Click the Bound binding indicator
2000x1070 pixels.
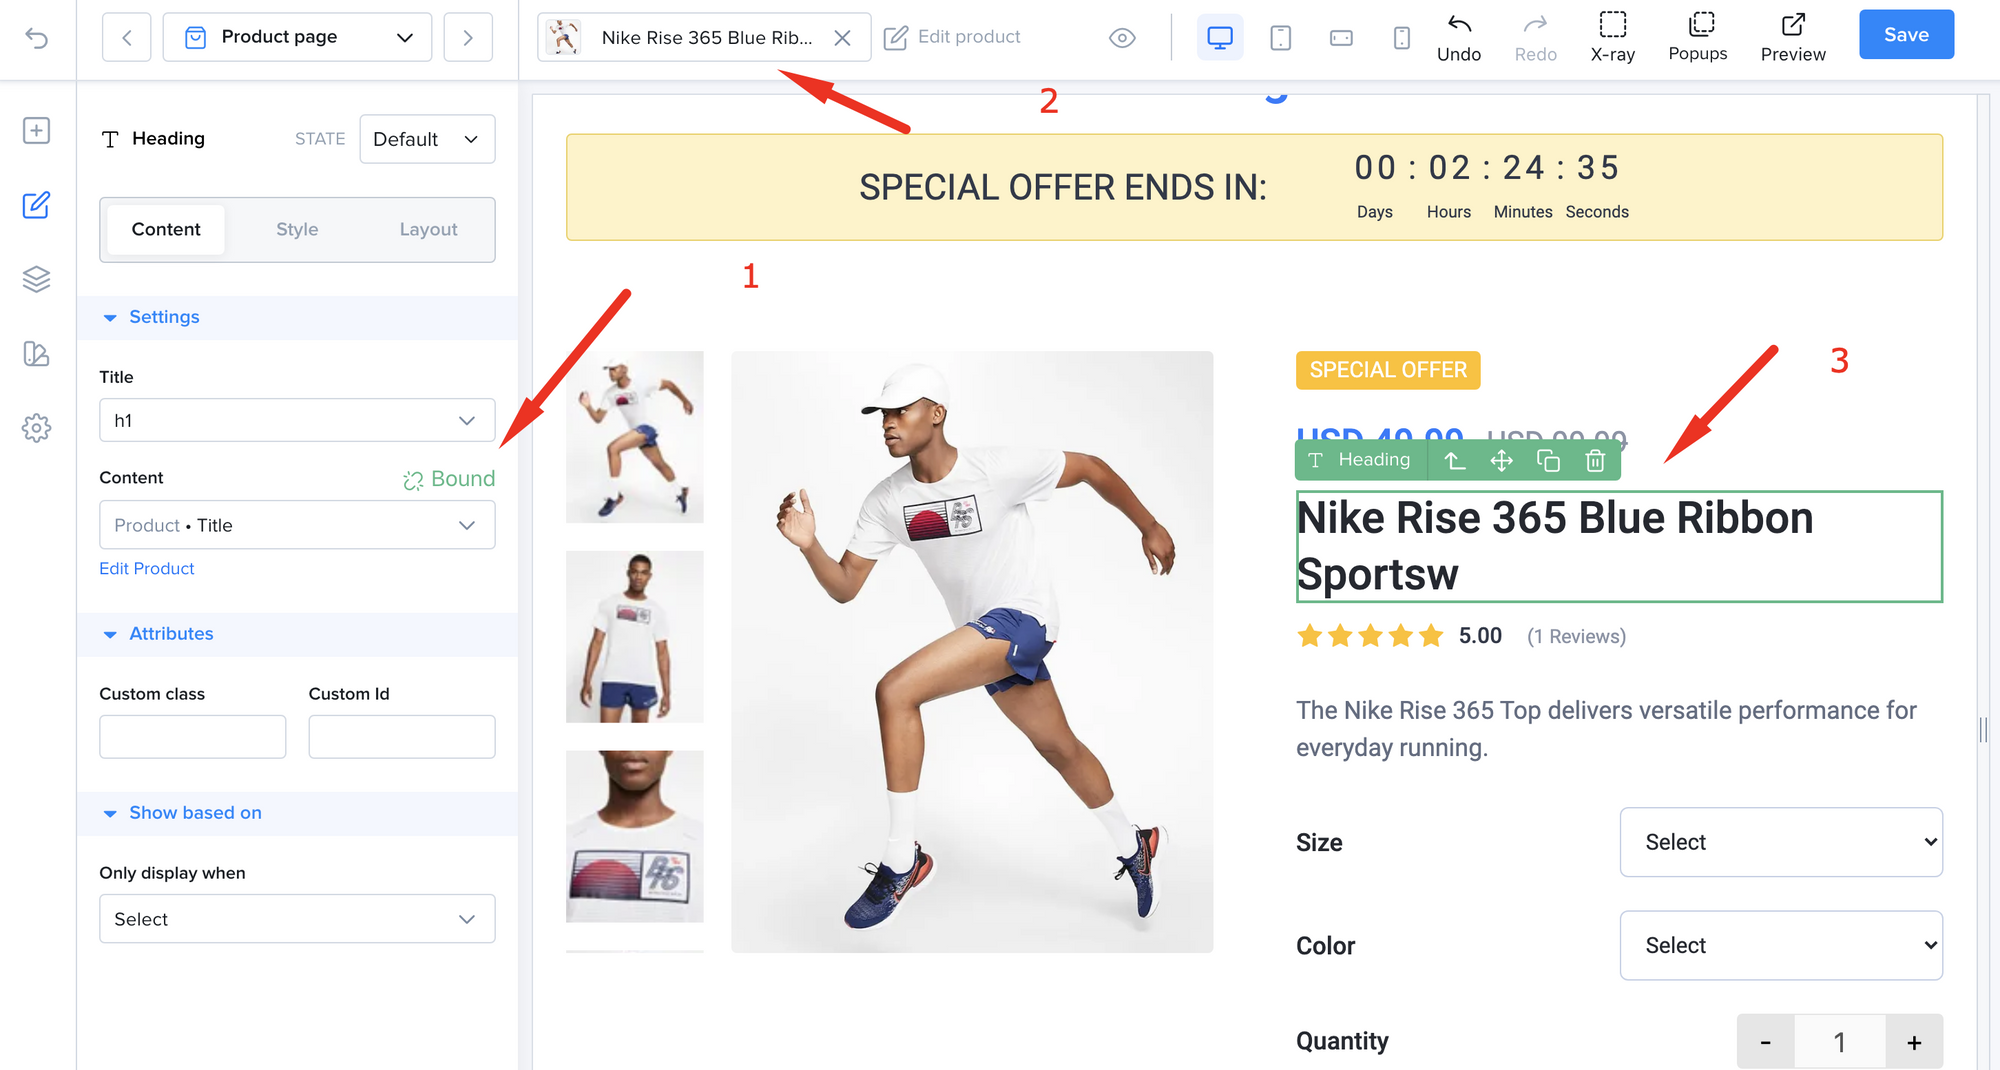(x=449, y=479)
